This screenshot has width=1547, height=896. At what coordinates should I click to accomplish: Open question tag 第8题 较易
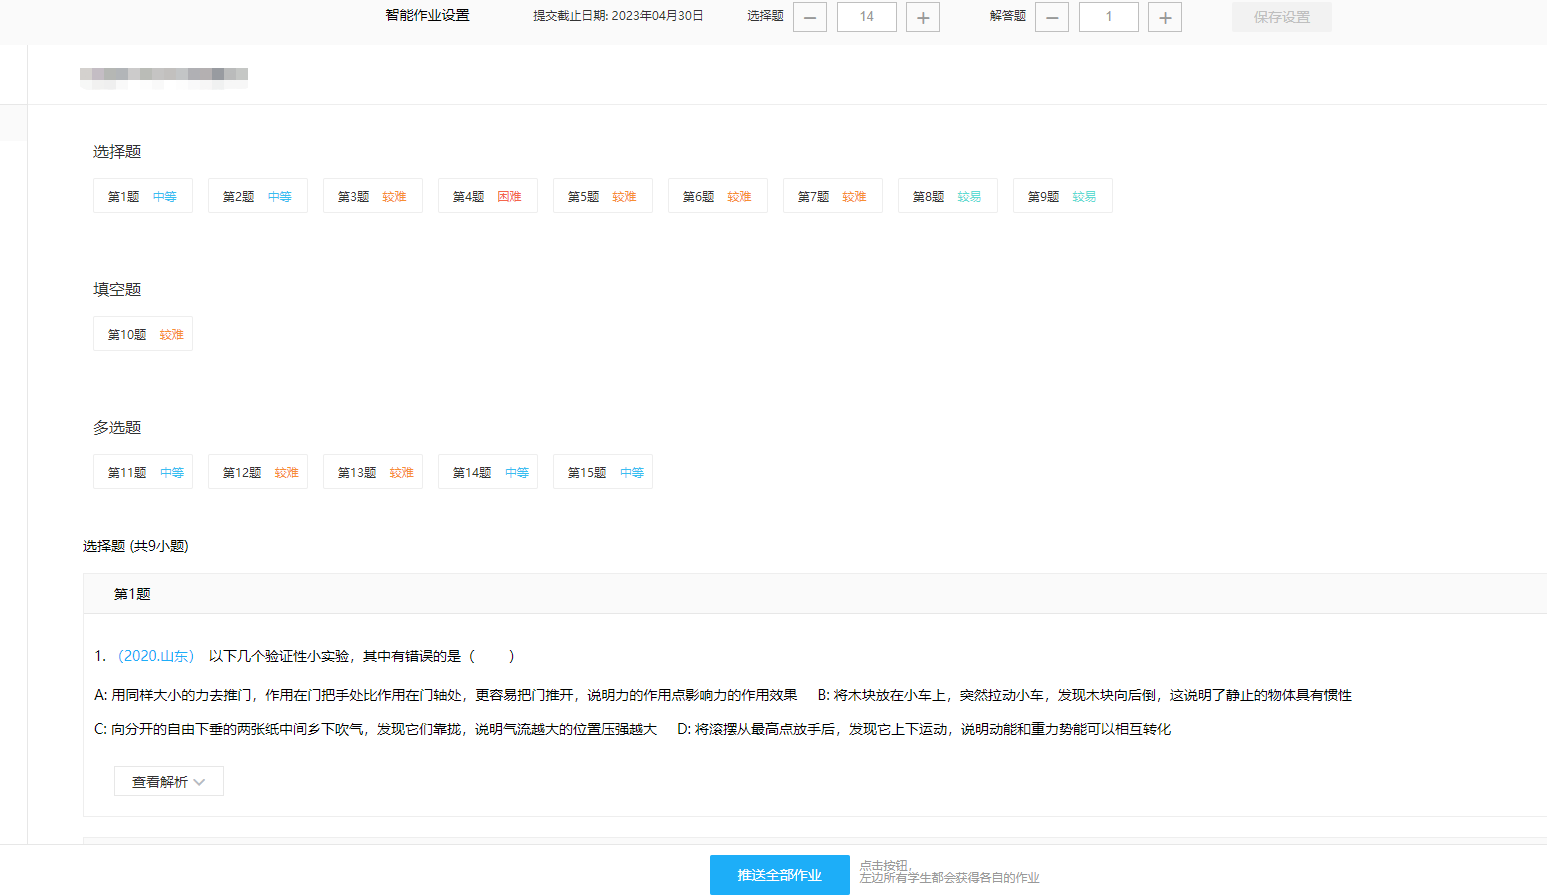point(947,196)
